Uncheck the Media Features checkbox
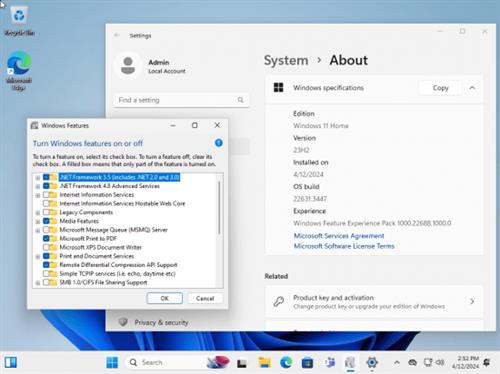The image size is (500, 374). [46, 221]
